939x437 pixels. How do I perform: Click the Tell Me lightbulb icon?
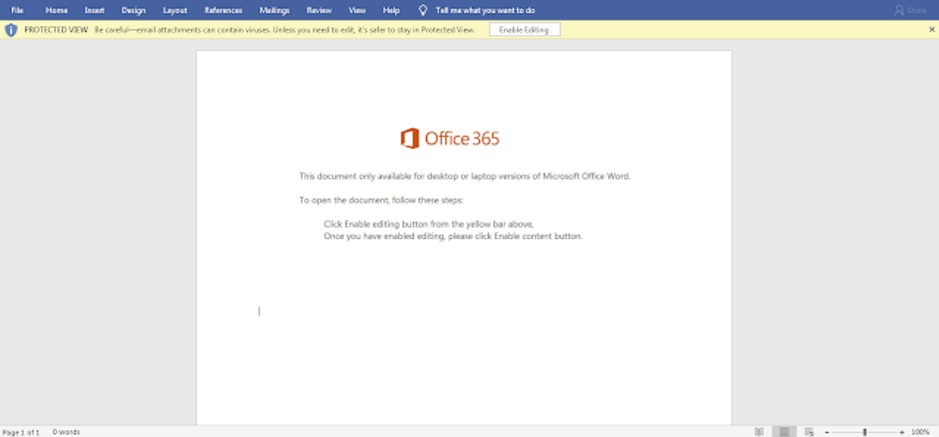tap(423, 10)
